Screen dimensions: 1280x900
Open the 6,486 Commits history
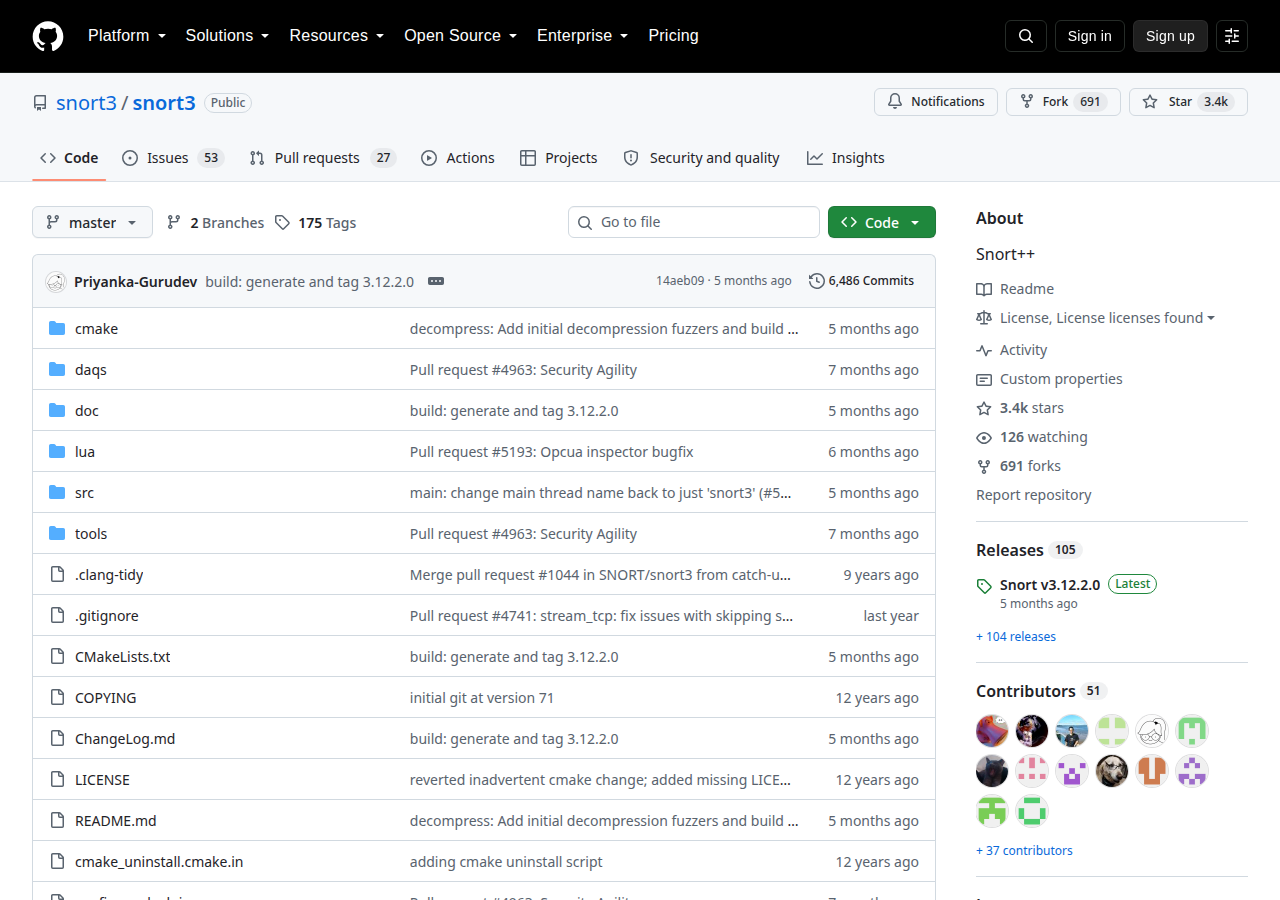tap(862, 281)
